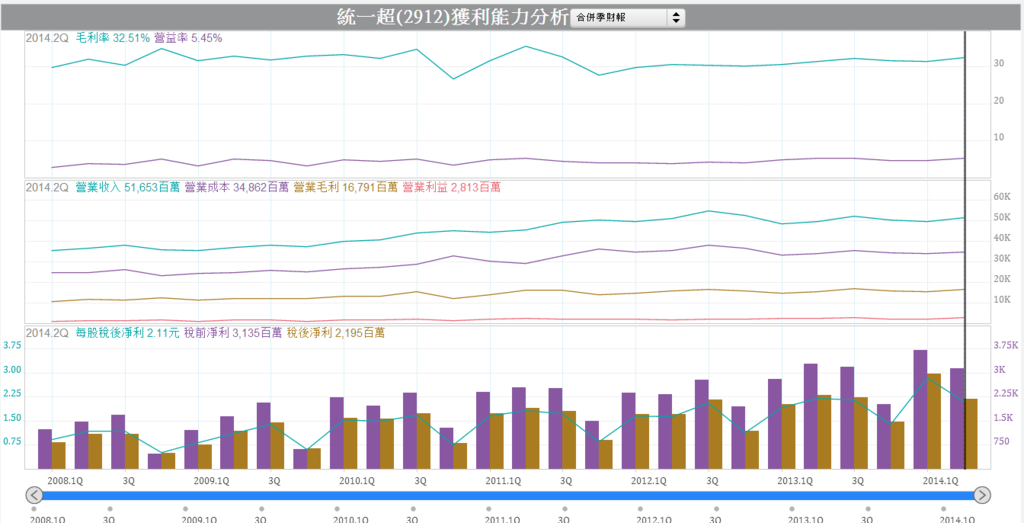Screen dimensions: 1024x523
Task: Select the navigator dot for 2009.1Q
Action: 185,509
